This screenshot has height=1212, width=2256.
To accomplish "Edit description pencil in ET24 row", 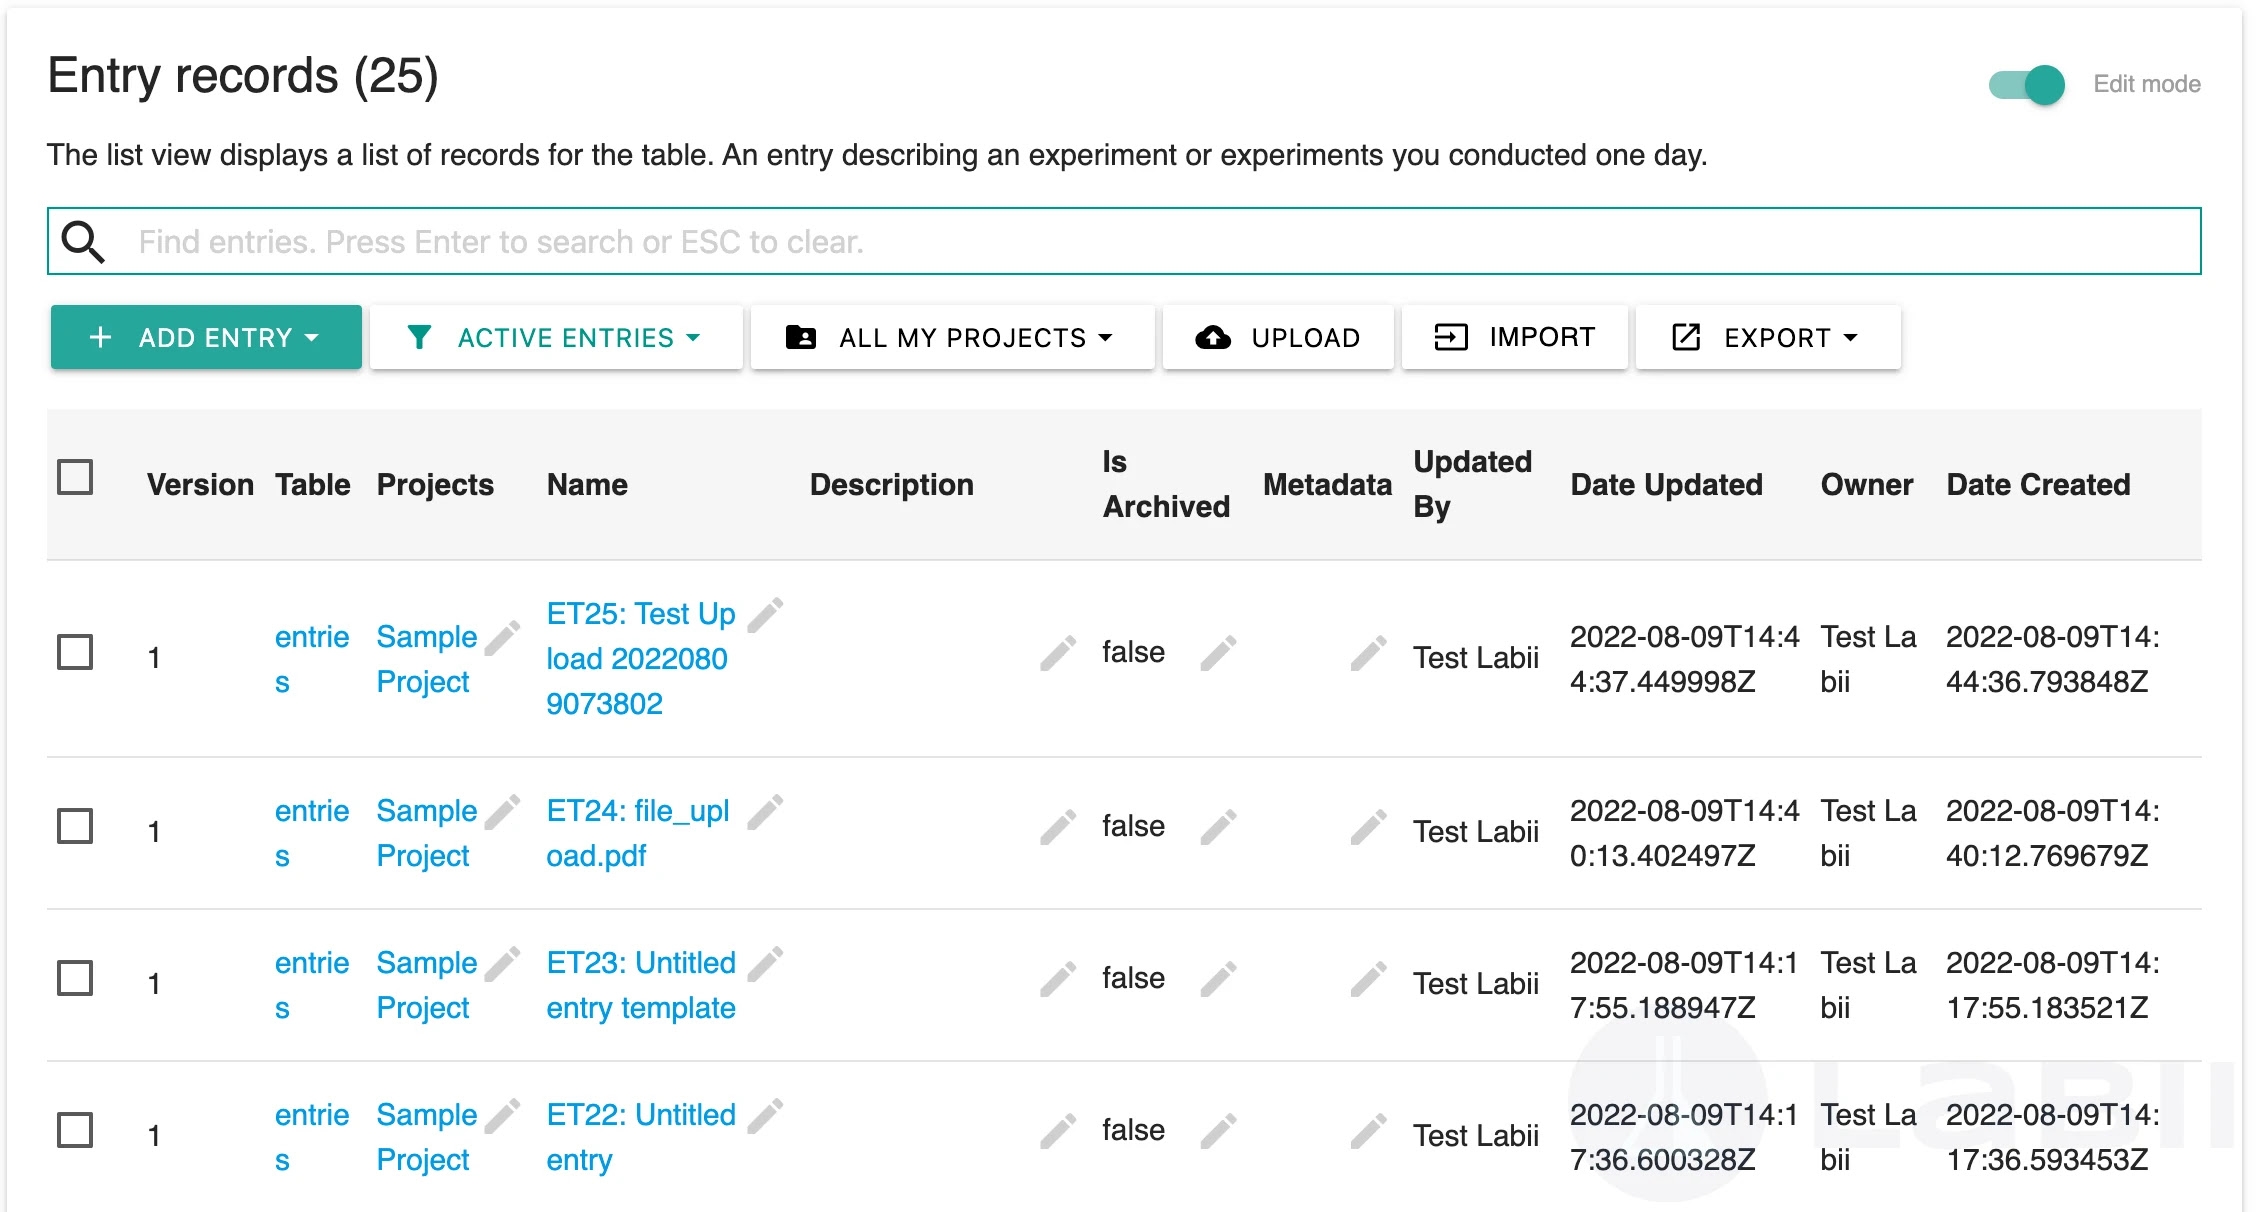I will [1057, 827].
